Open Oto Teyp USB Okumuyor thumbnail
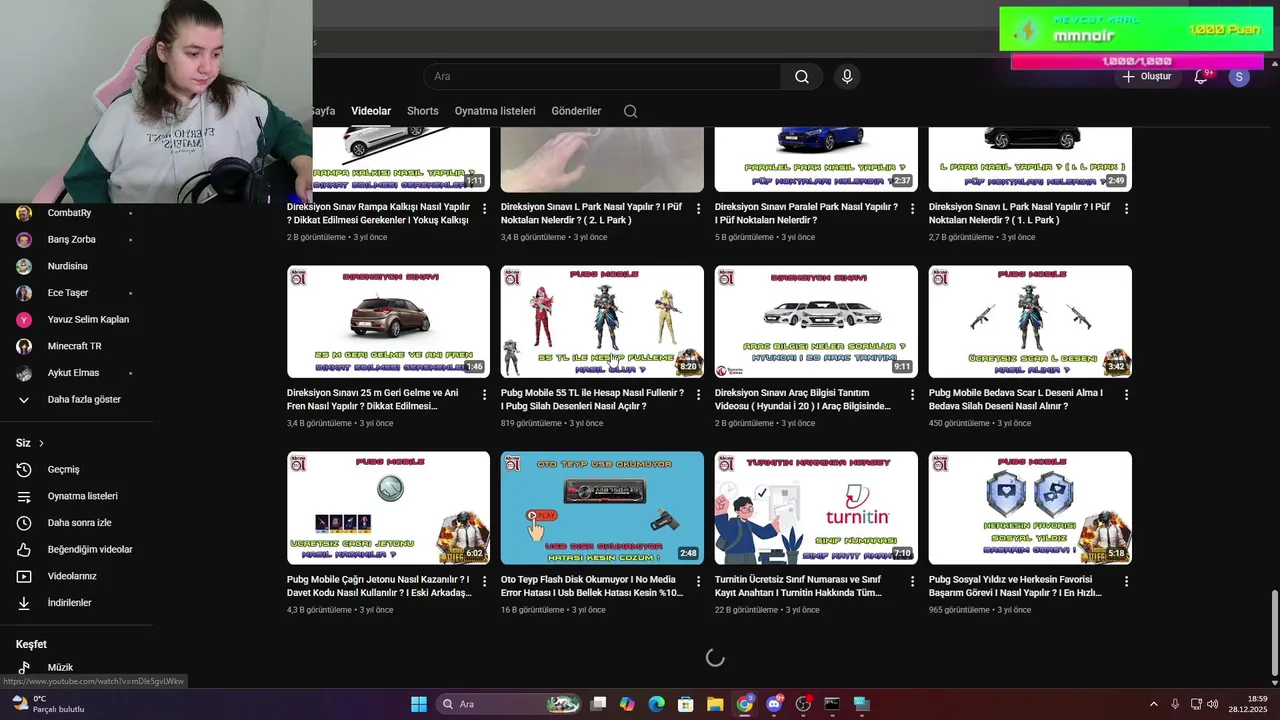The width and height of the screenshot is (1280, 720). [602, 507]
